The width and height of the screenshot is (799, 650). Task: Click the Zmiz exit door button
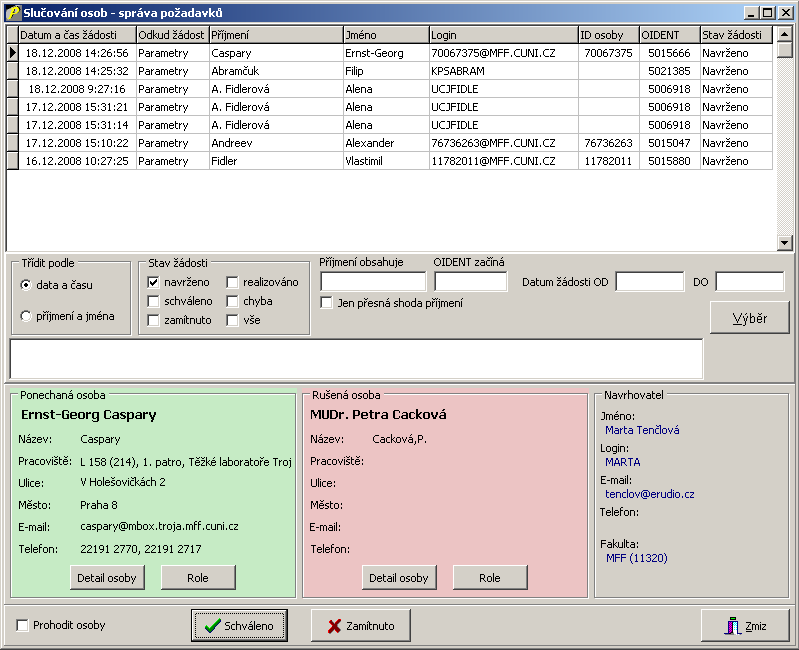pos(745,626)
